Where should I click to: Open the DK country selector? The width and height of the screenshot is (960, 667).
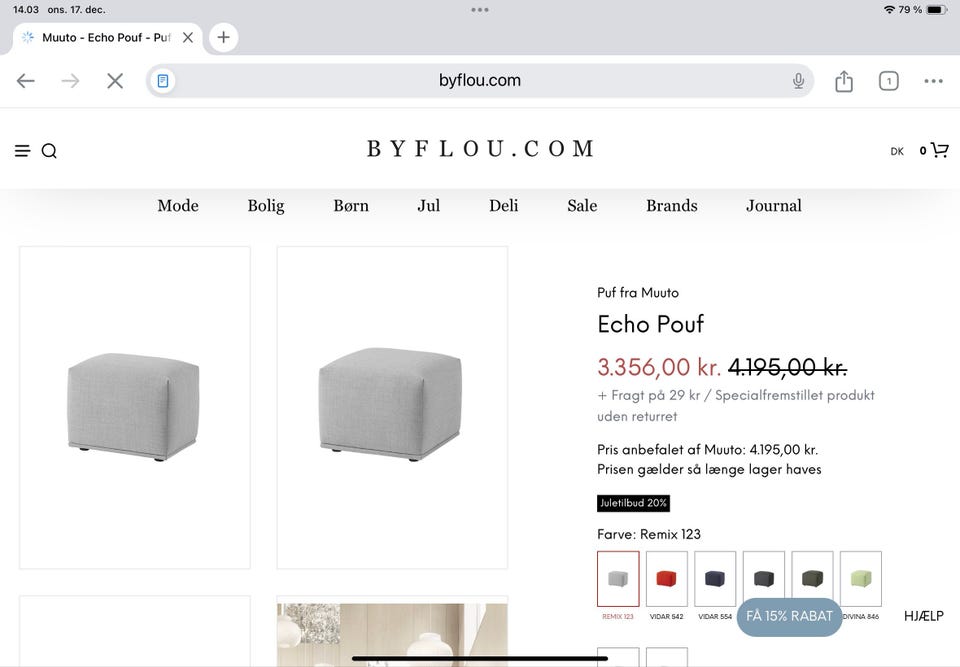click(x=897, y=151)
